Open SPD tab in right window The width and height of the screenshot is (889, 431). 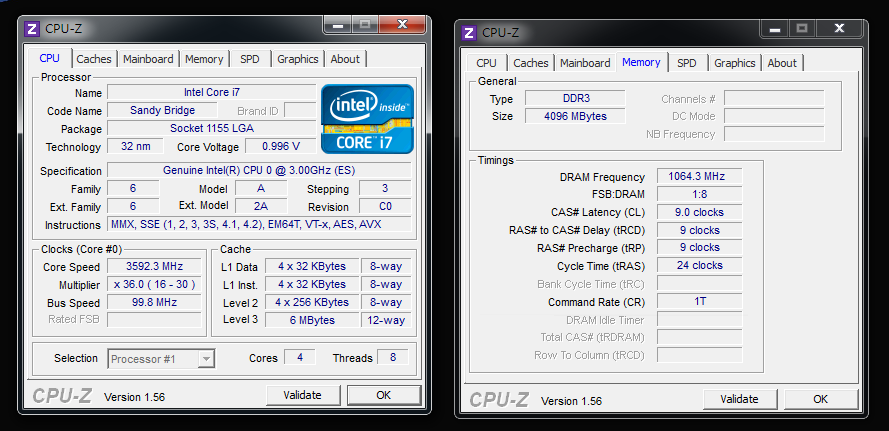(x=687, y=63)
